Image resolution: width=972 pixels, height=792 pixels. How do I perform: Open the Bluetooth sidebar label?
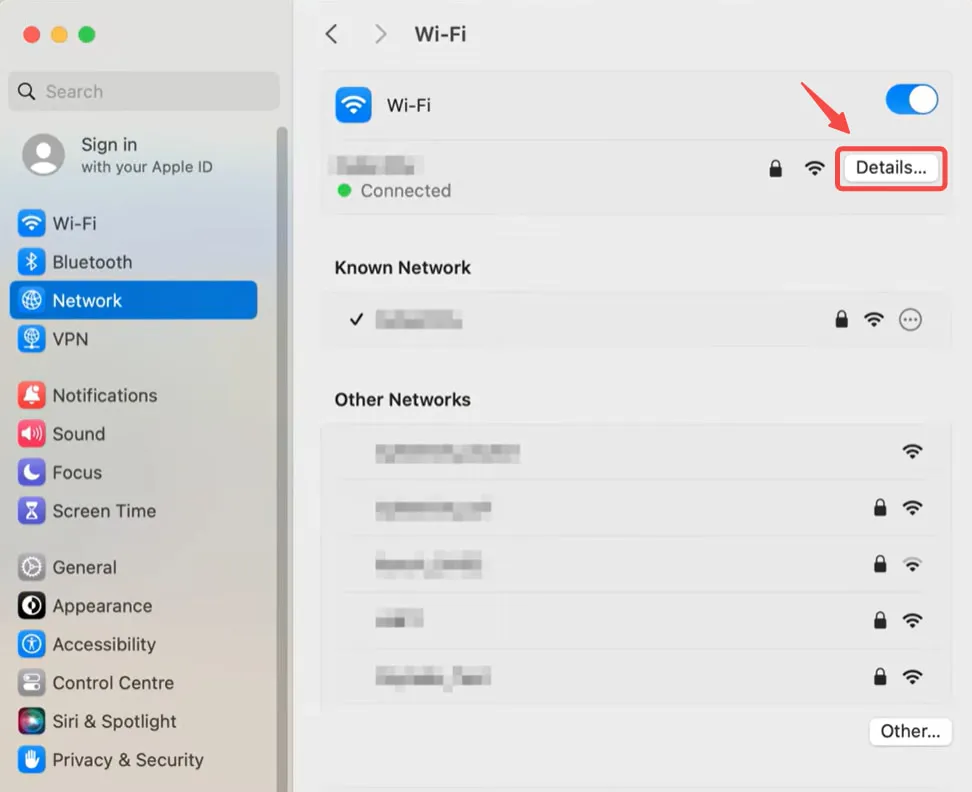(92, 262)
